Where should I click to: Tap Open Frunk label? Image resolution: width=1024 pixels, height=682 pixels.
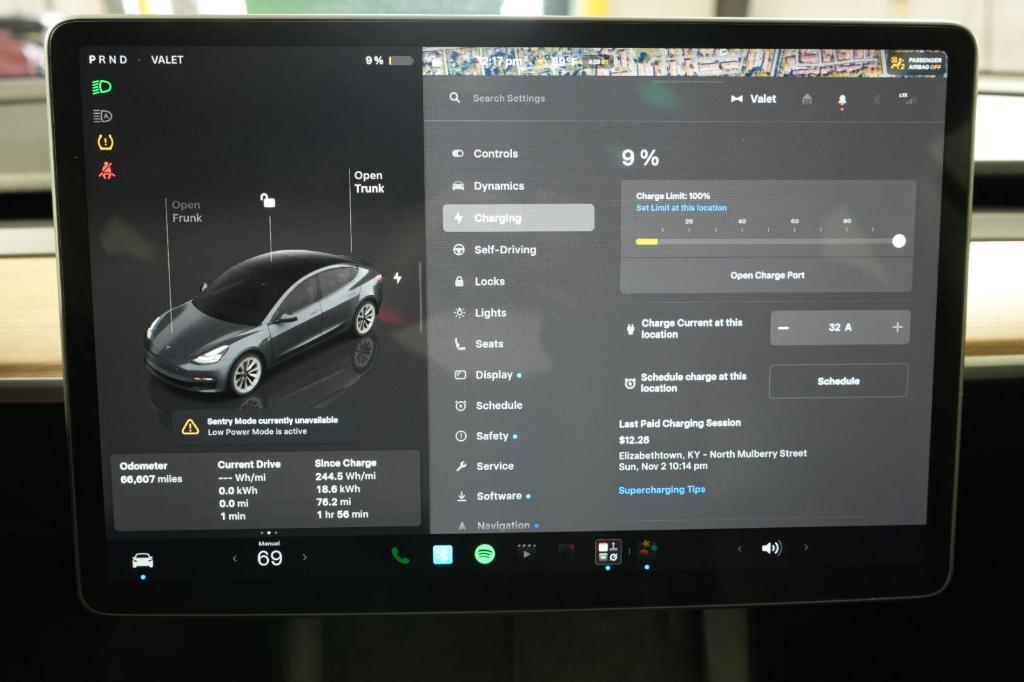[187, 211]
